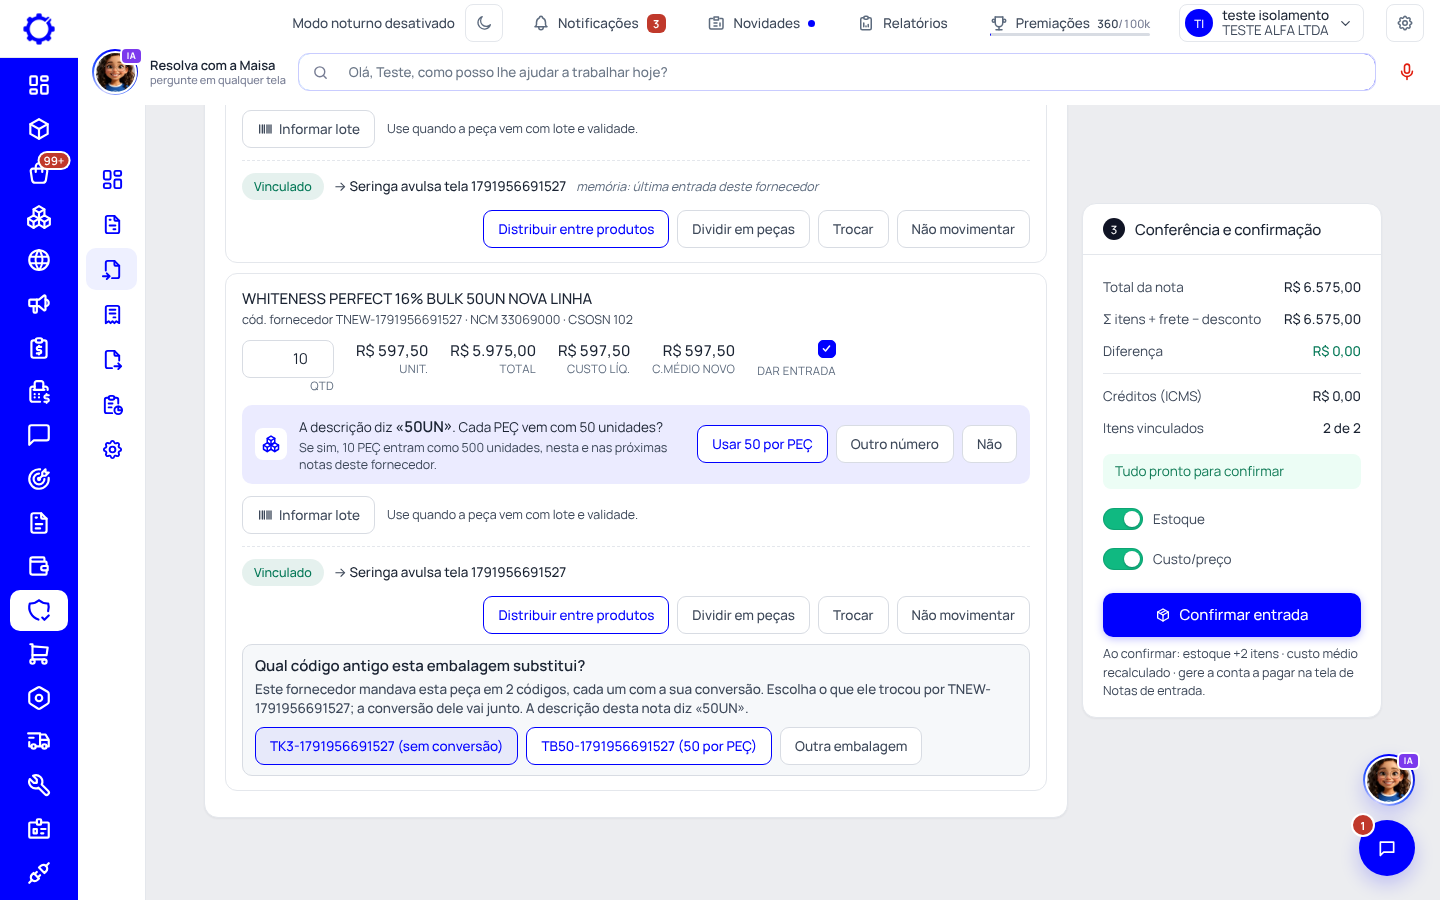Toggle the Estoque switch
1440x900 pixels.
tap(1123, 519)
